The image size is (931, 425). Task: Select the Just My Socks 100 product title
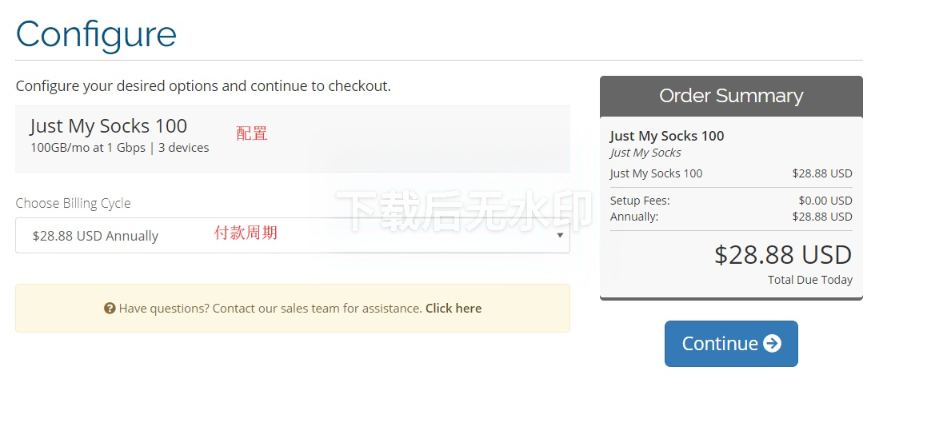tap(108, 126)
